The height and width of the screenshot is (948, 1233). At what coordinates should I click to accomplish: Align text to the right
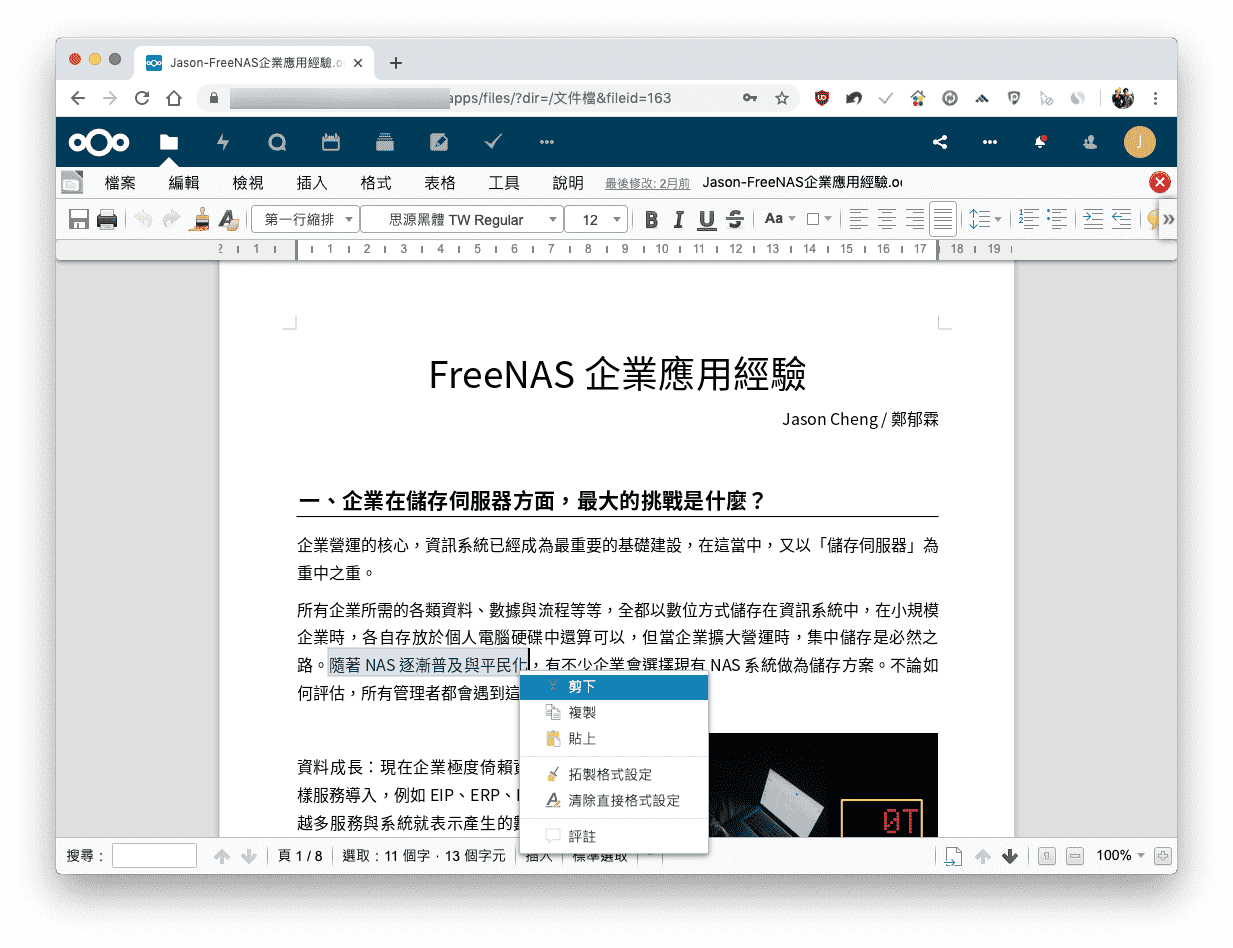coord(914,219)
